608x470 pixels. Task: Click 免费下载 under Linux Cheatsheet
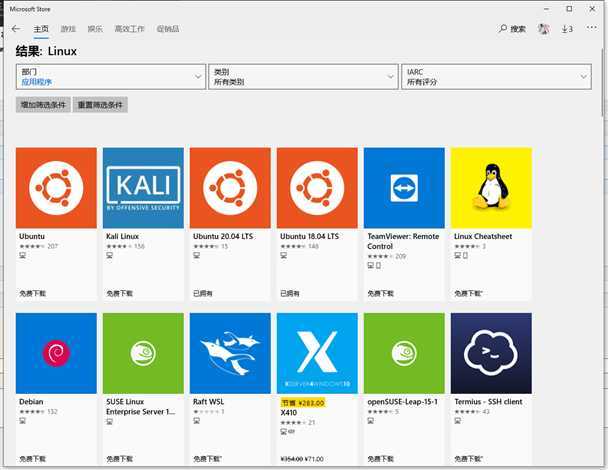coord(468,294)
